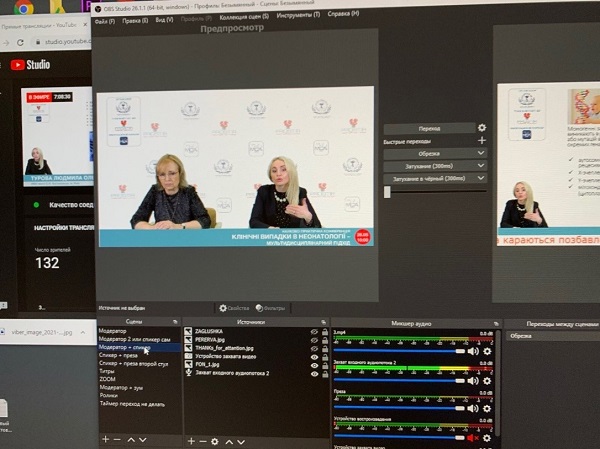Open Затухание (300ms) quick transition dropdown
This screenshot has height=449, width=600.
point(435,166)
